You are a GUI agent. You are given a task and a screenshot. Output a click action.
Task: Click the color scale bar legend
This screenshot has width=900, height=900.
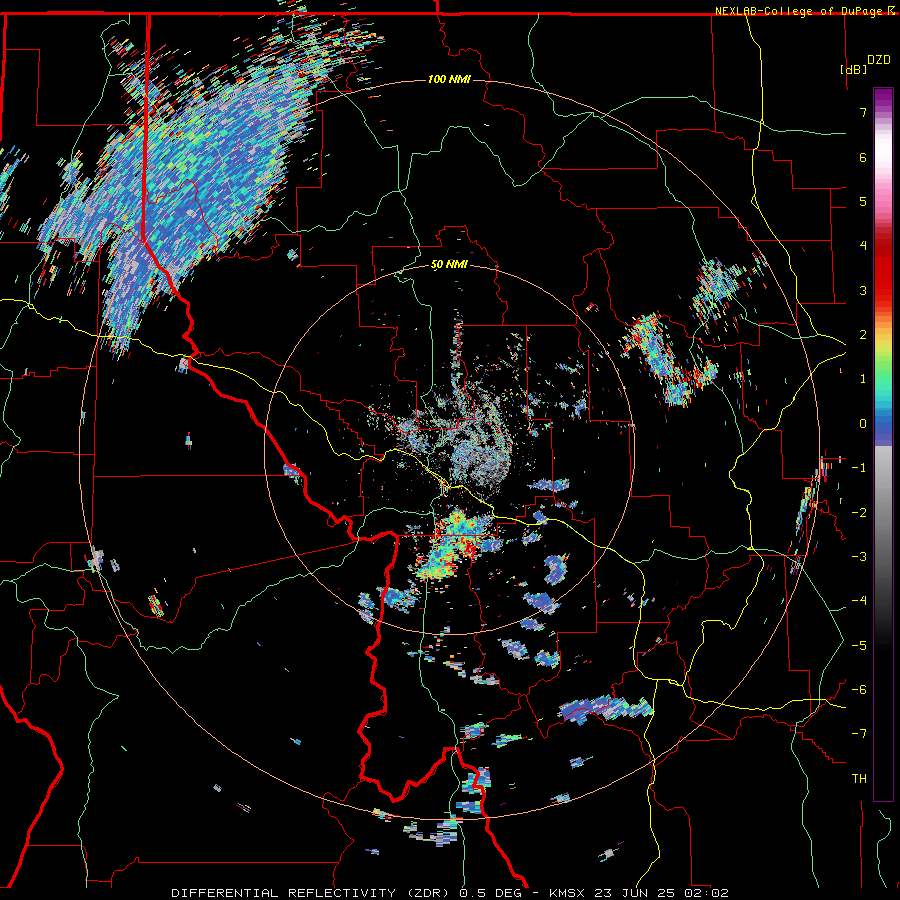click(x=883, y=444)
